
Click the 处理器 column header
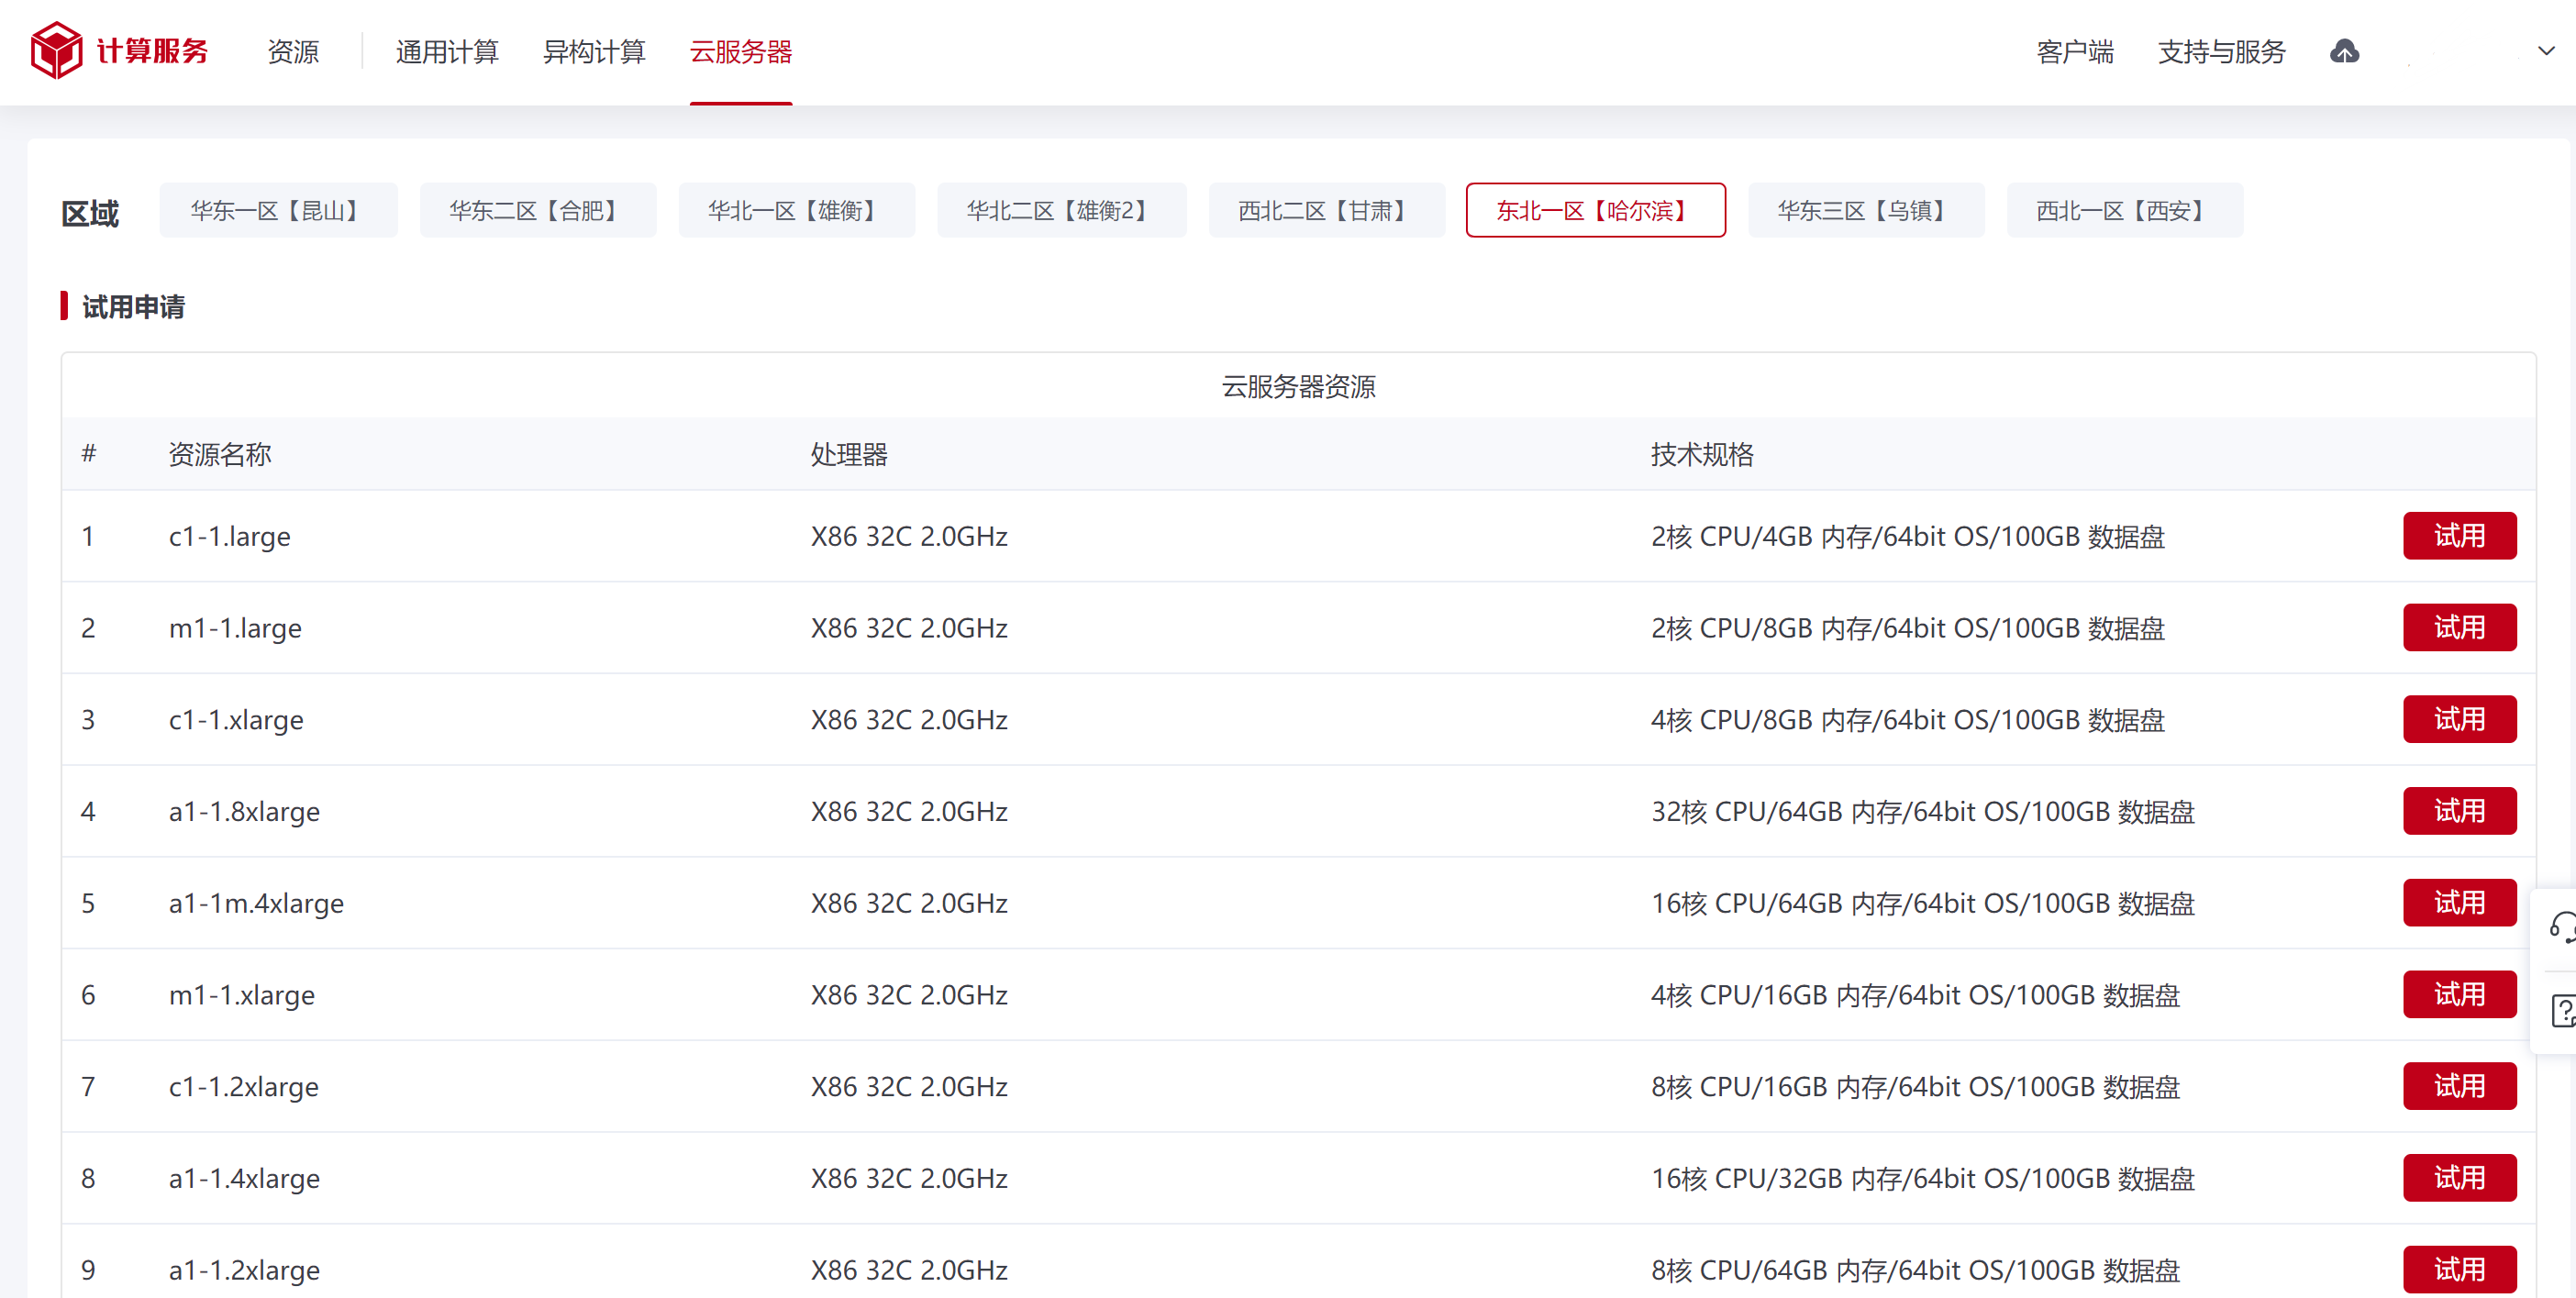click(x=849, y=455)
